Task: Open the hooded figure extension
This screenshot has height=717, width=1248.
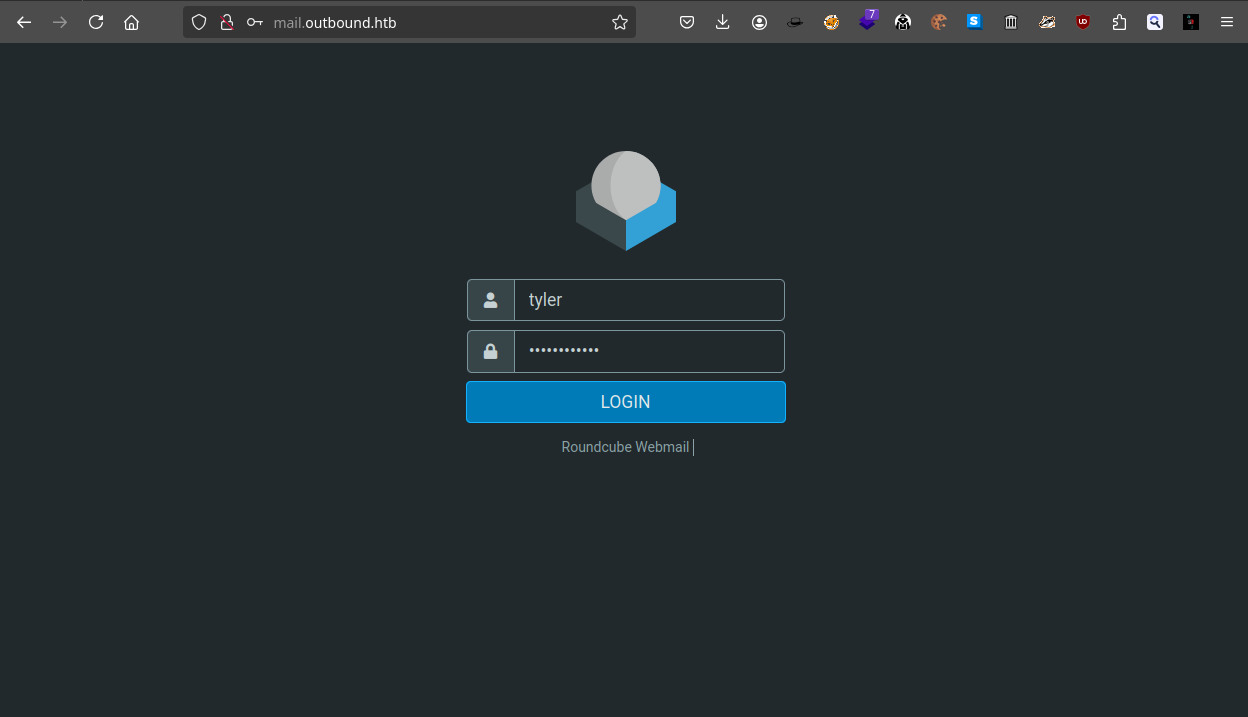Action: 903,22
